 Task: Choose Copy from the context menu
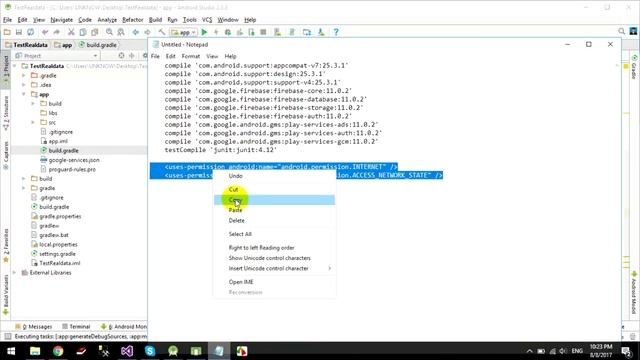pyautogui.click(x=274, y=200)
